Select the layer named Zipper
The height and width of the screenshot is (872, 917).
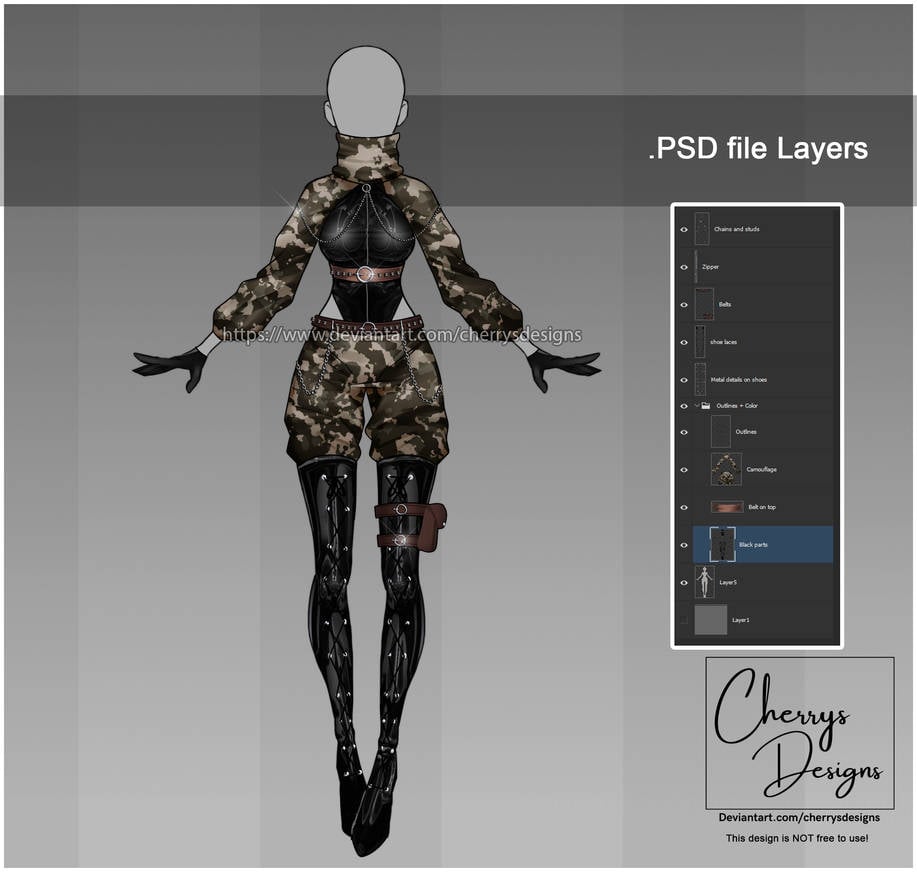point(711,267)
